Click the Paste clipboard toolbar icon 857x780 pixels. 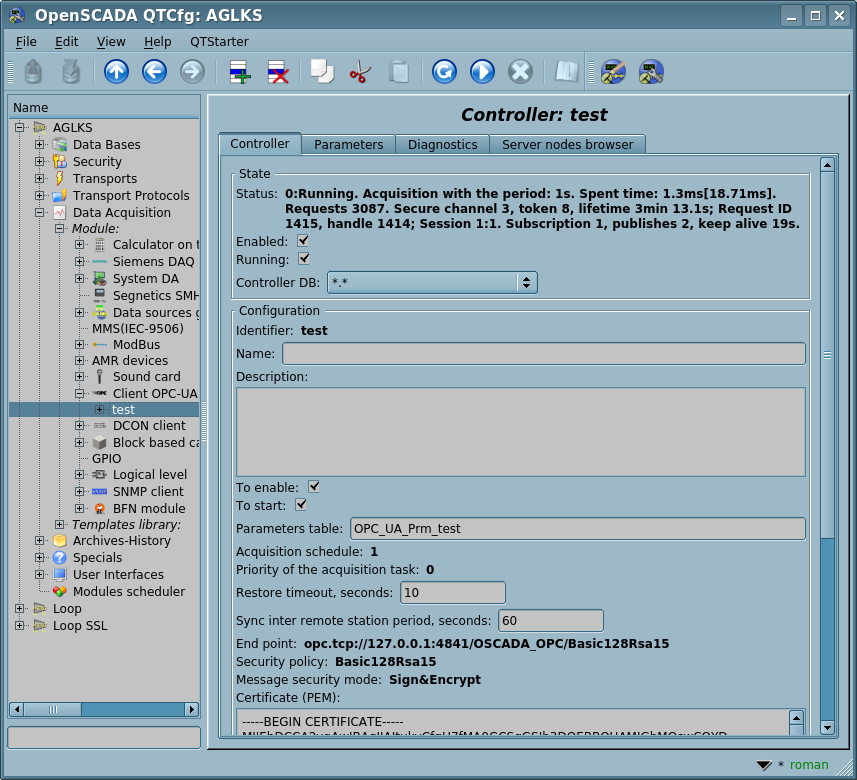coord(399,72)
